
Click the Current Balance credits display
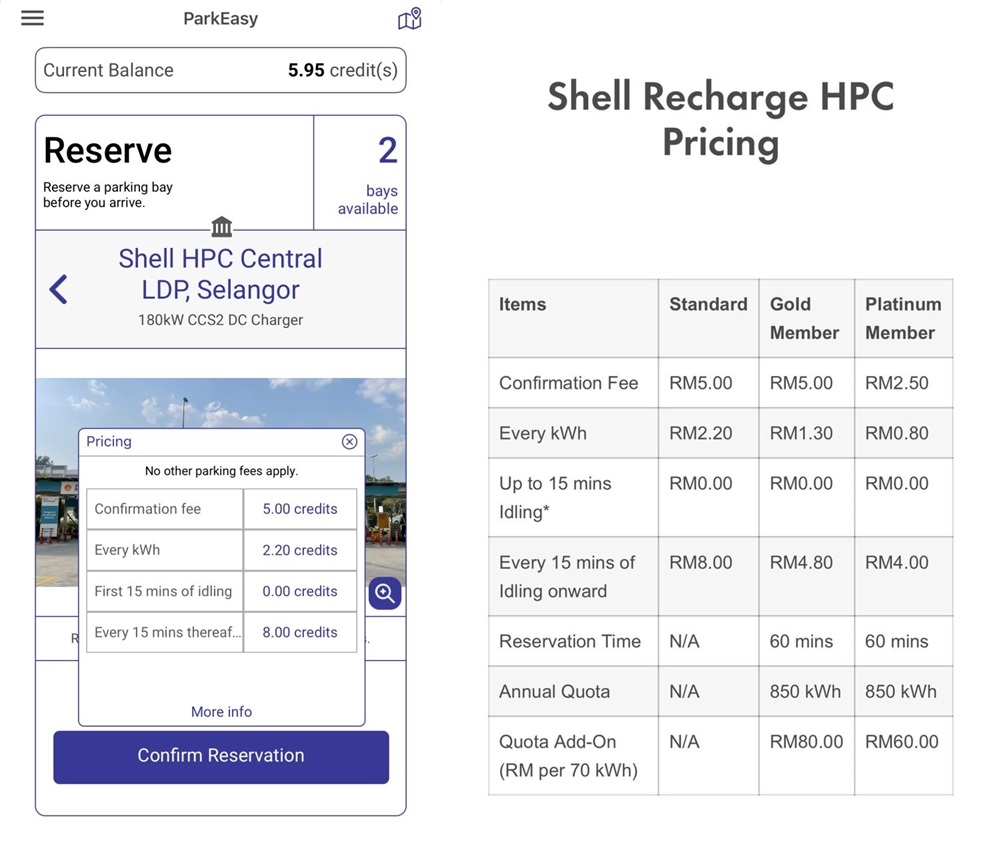[220, 70]
